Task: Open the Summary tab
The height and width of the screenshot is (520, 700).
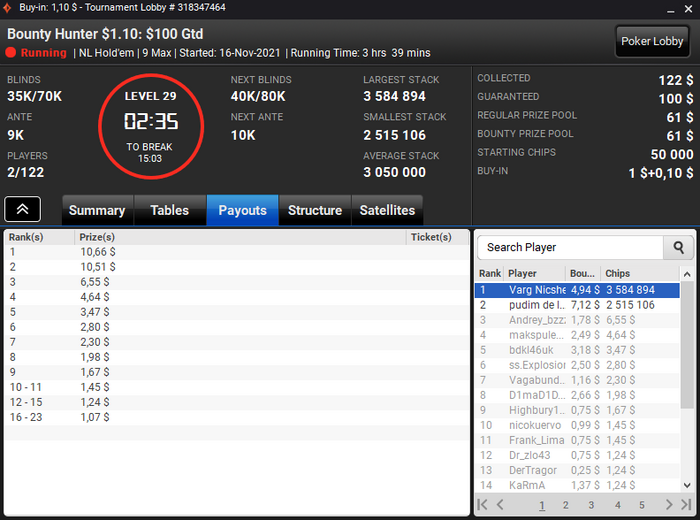Action: [x=97, y=210]
